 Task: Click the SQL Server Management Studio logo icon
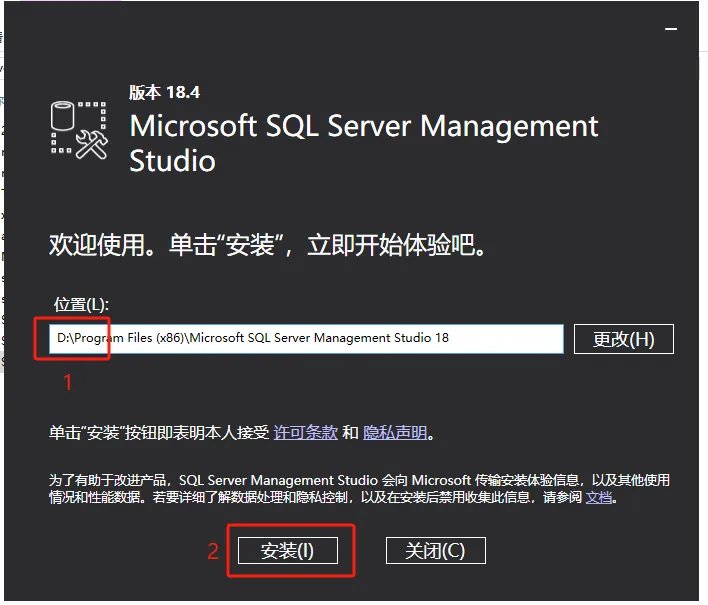click(79, 130)
